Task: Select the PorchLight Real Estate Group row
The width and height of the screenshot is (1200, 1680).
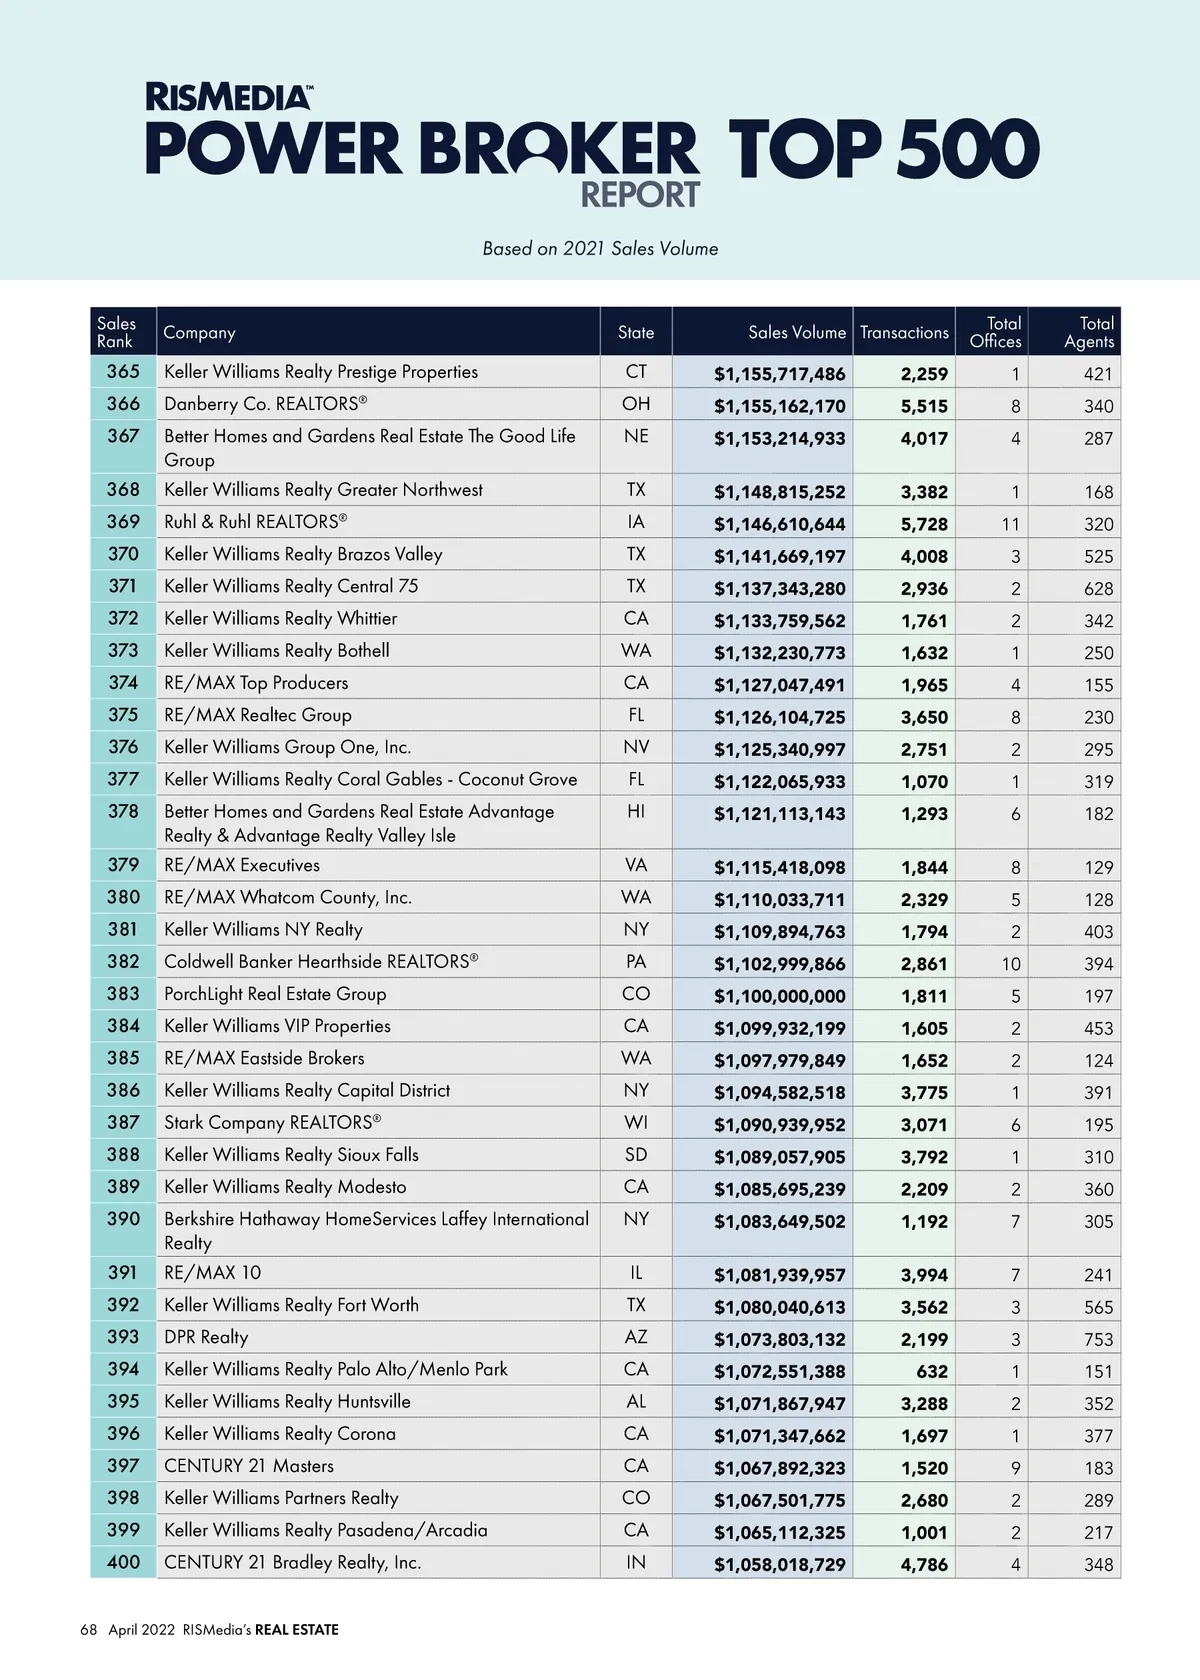Action: pyautogui.click(x=275, y=994)
